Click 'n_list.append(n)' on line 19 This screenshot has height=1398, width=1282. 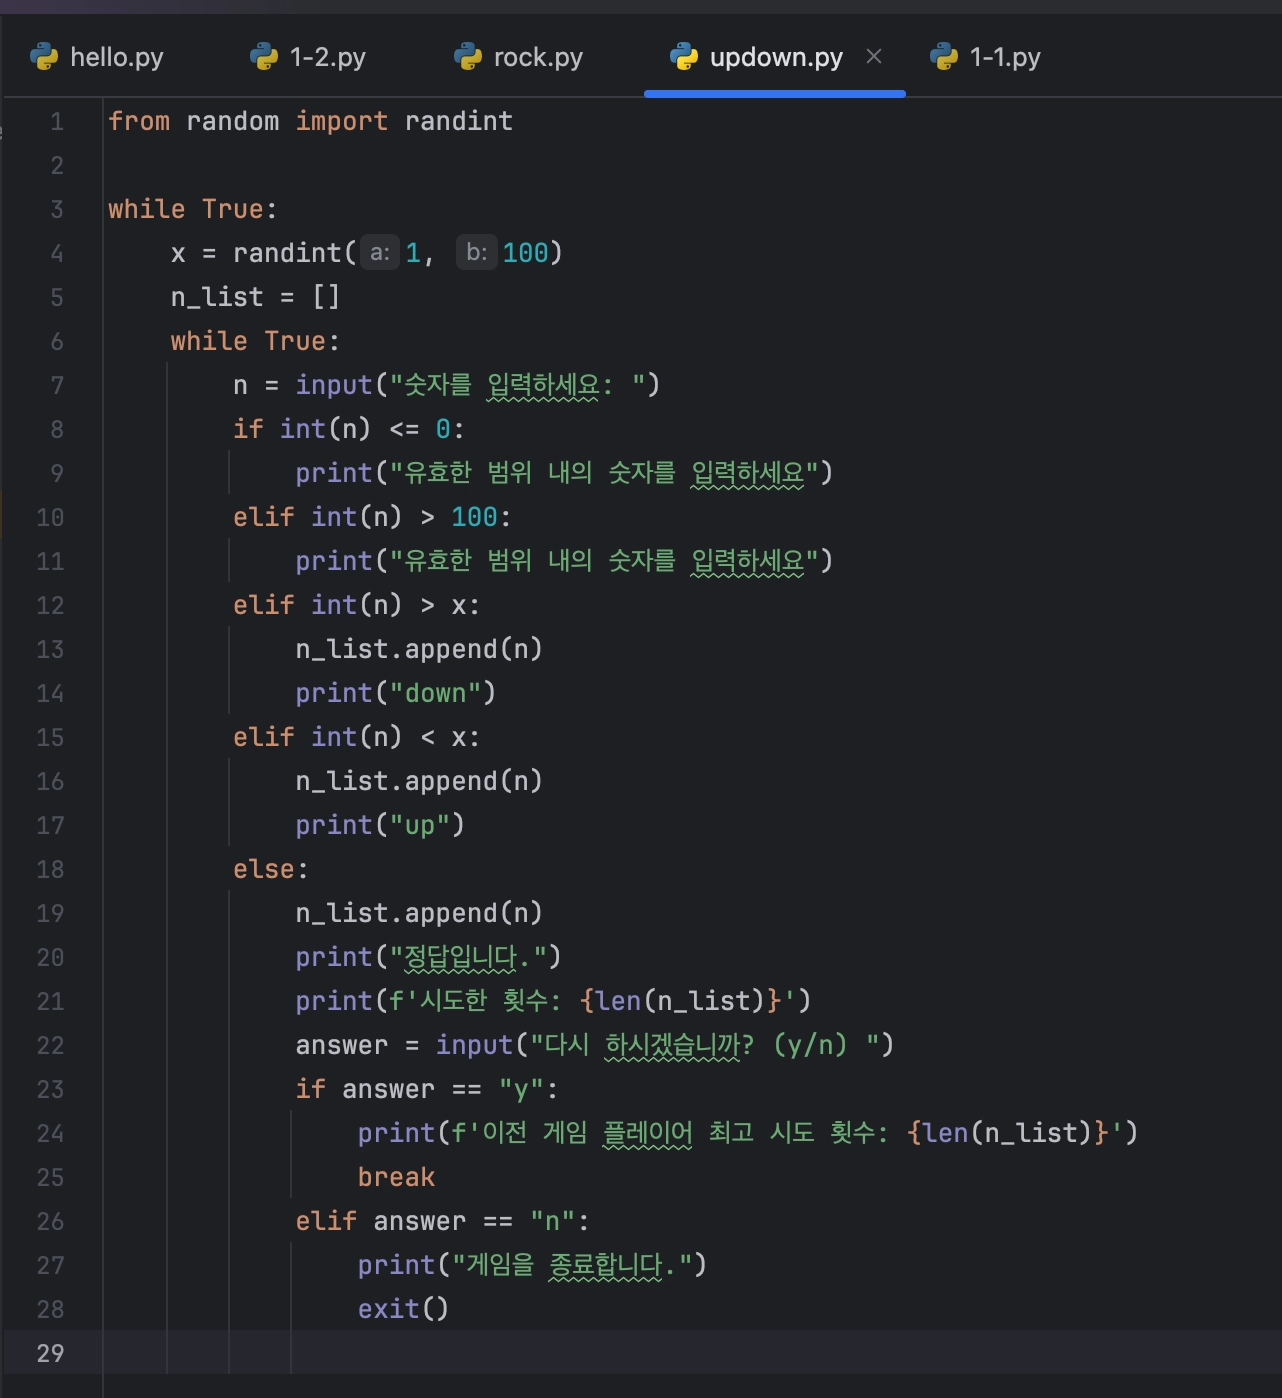tap(419, 914)
